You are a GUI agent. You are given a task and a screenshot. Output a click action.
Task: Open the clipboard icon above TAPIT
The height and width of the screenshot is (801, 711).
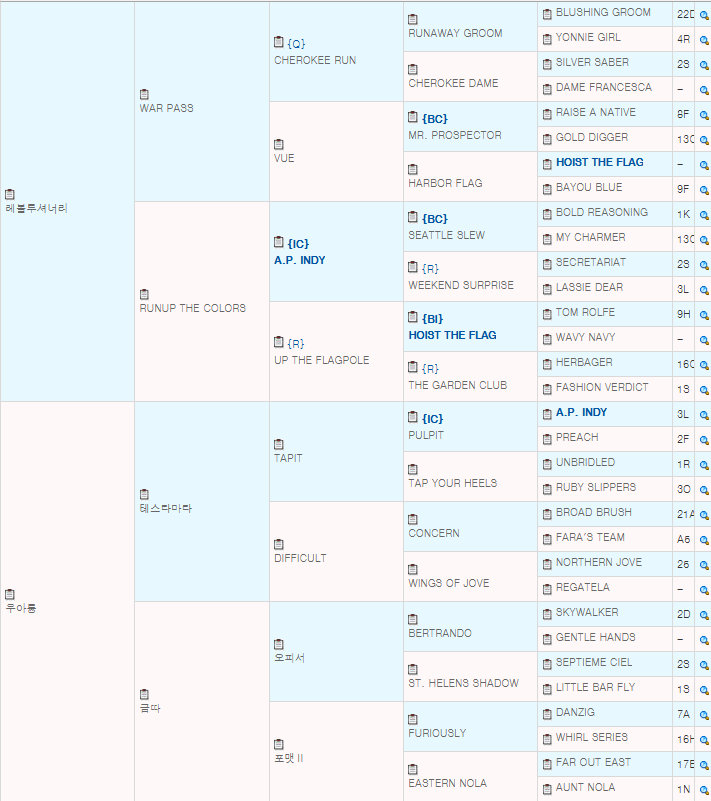(x=278, y=444)
